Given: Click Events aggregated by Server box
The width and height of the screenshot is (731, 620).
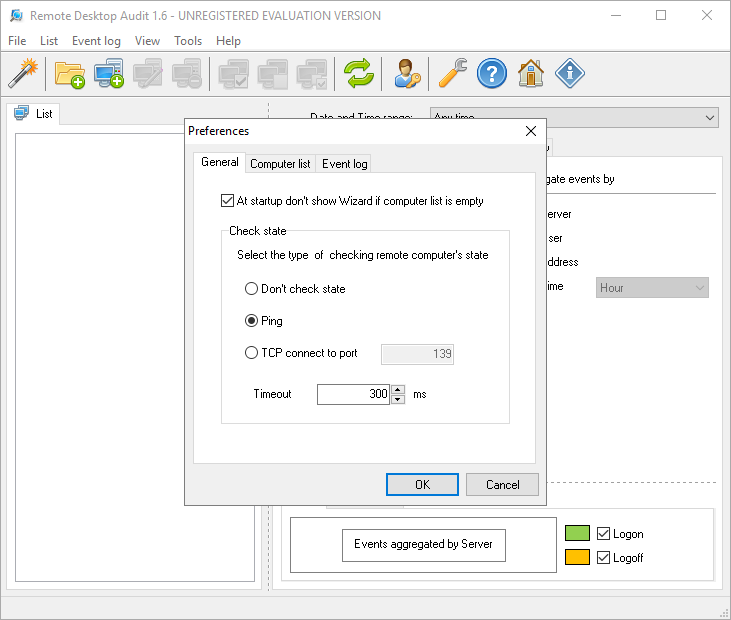Looking at the screenshot, I should (x=423, y=544).
